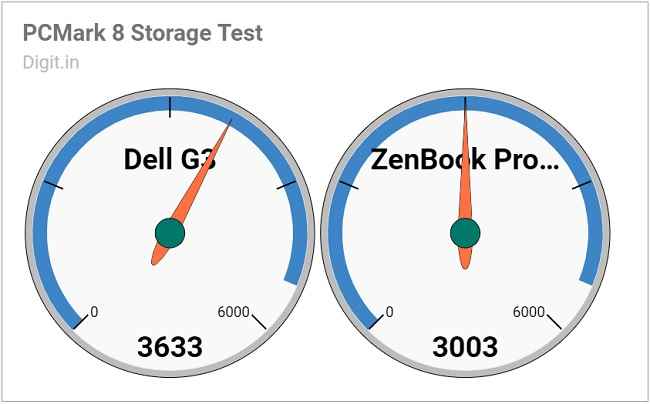Click the Dell G3 needle tail below hub

pyautogui.click(x=159, y=255)
